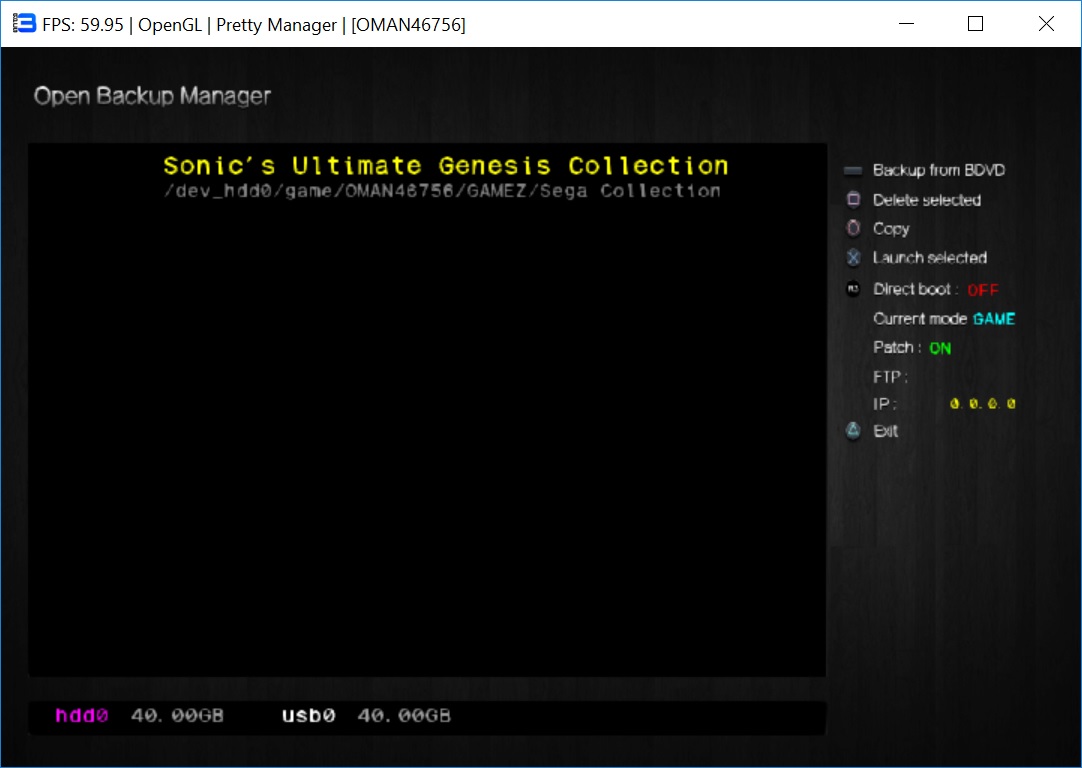The height and width of the screenshot is (768, 1082).
Task: Maximize the RPCS3 game window
Action: pos(975,23)
